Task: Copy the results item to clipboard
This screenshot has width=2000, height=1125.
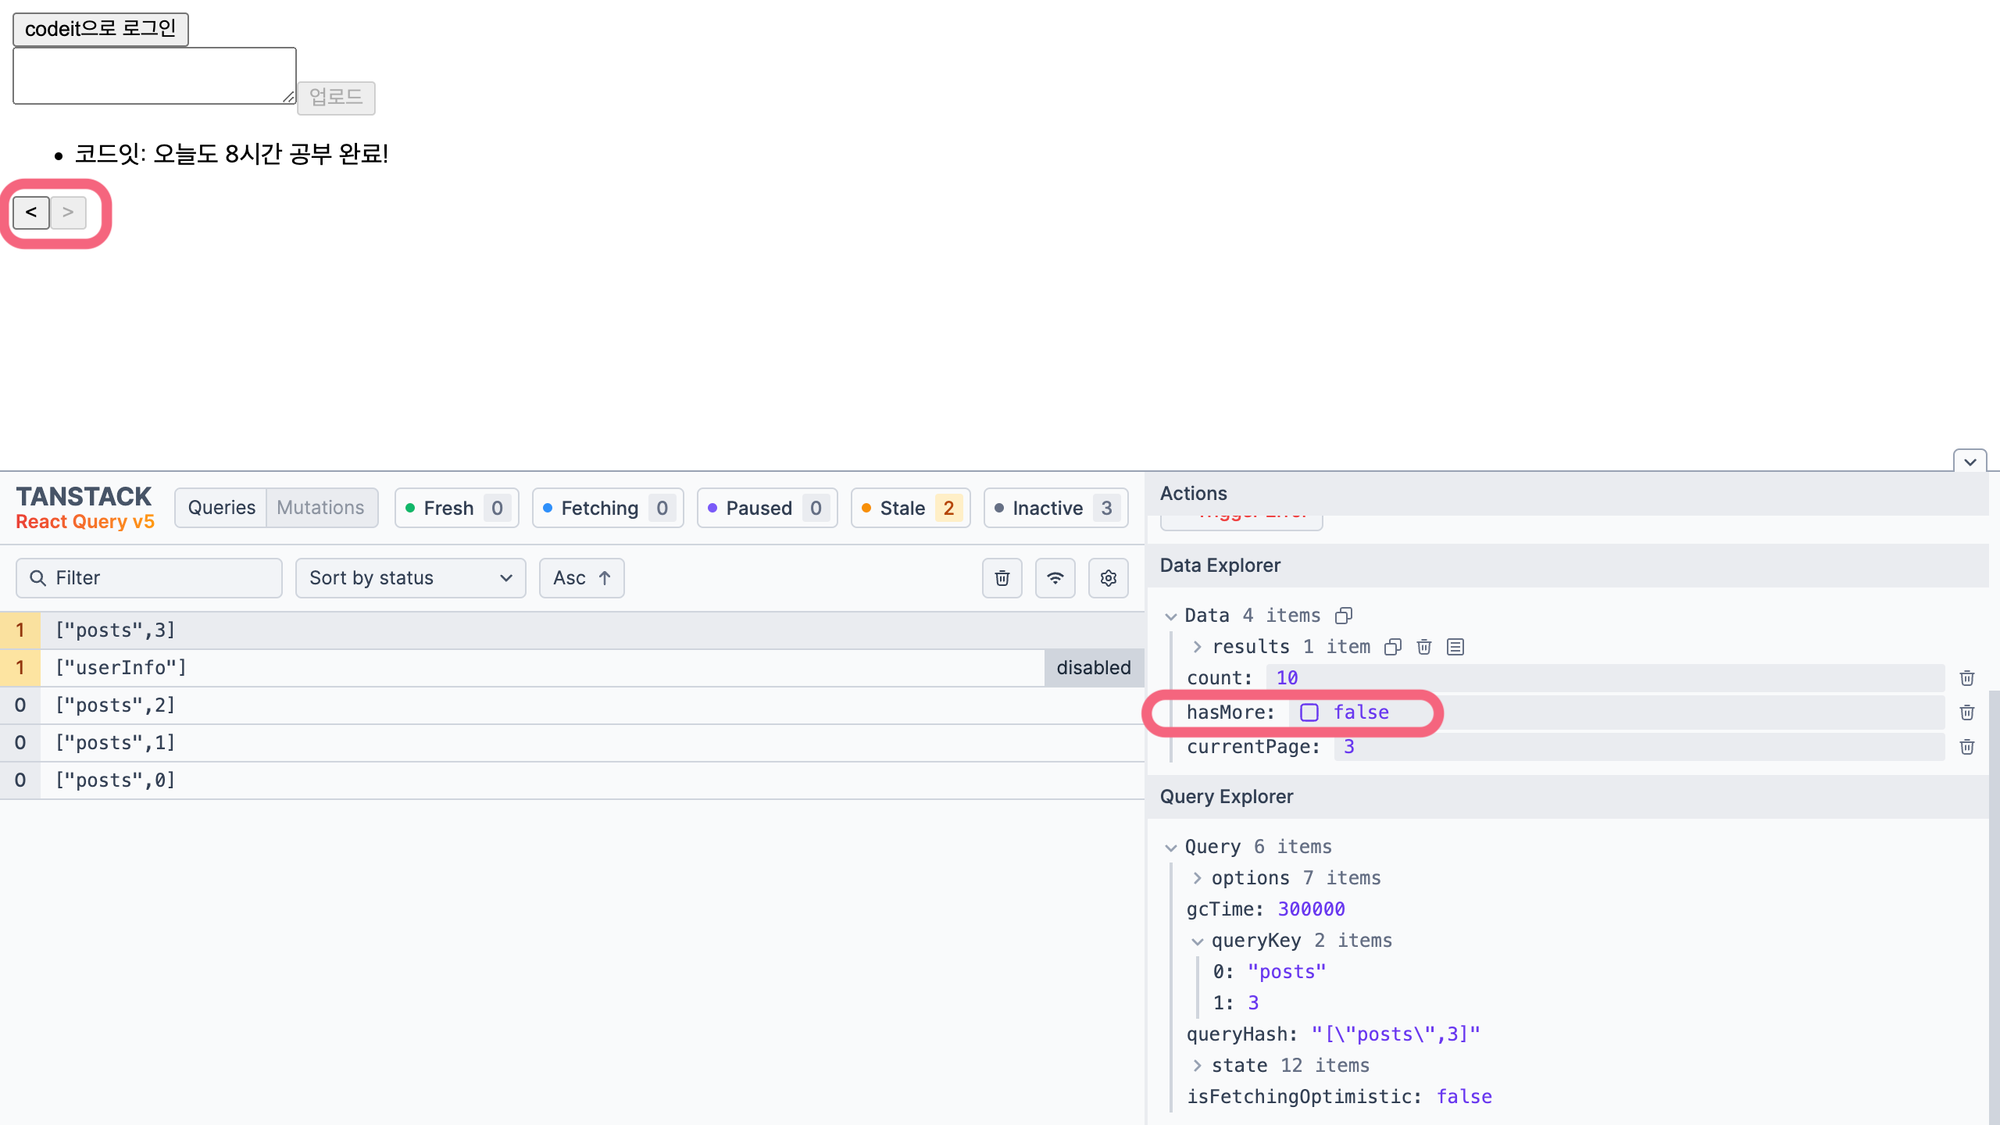Action: (1393, 647)
